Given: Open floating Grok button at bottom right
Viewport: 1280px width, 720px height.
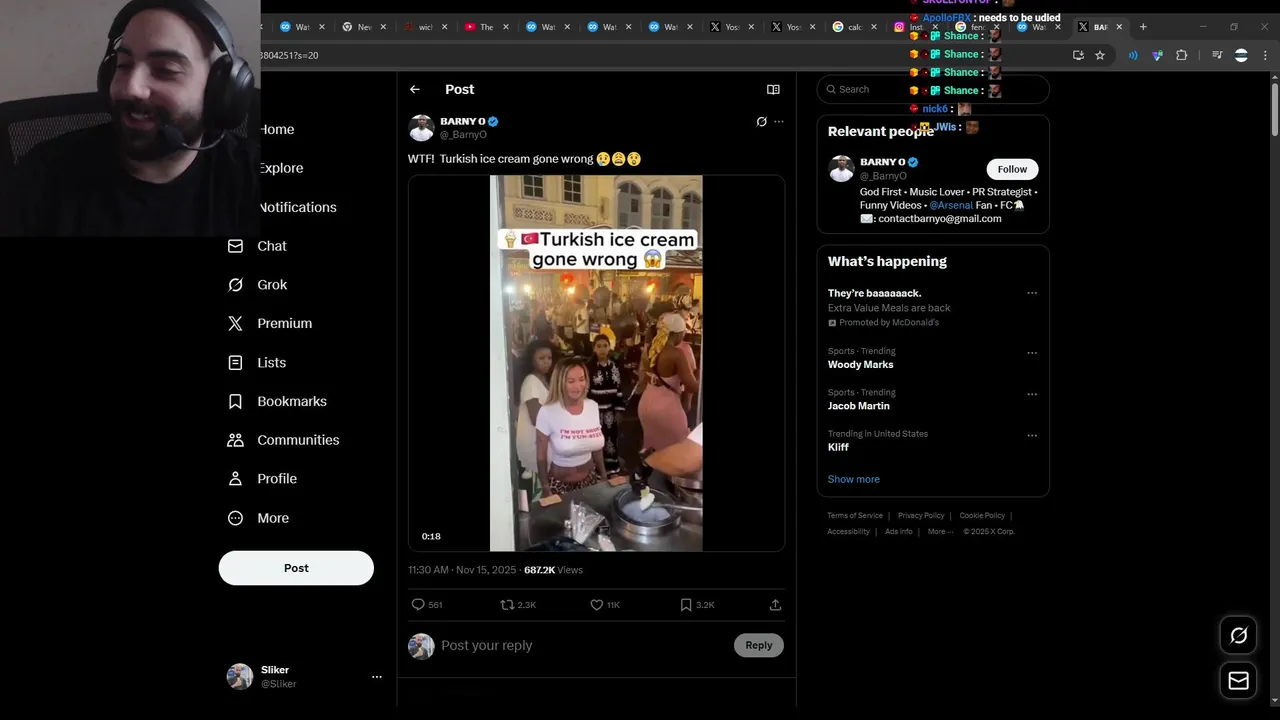Looking at the screenshot, I should click(x=1239, y=636).
